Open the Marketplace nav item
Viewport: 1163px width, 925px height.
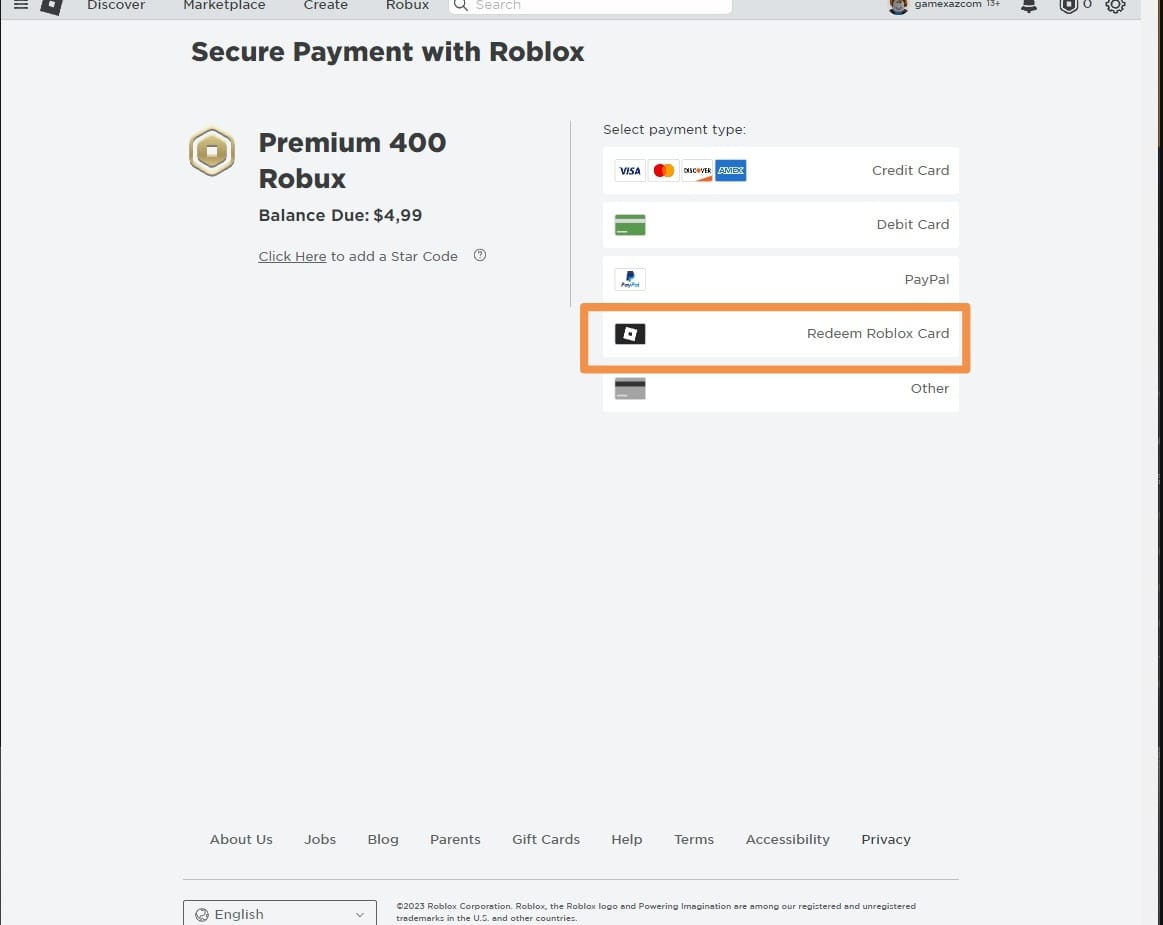coord(224,5)
